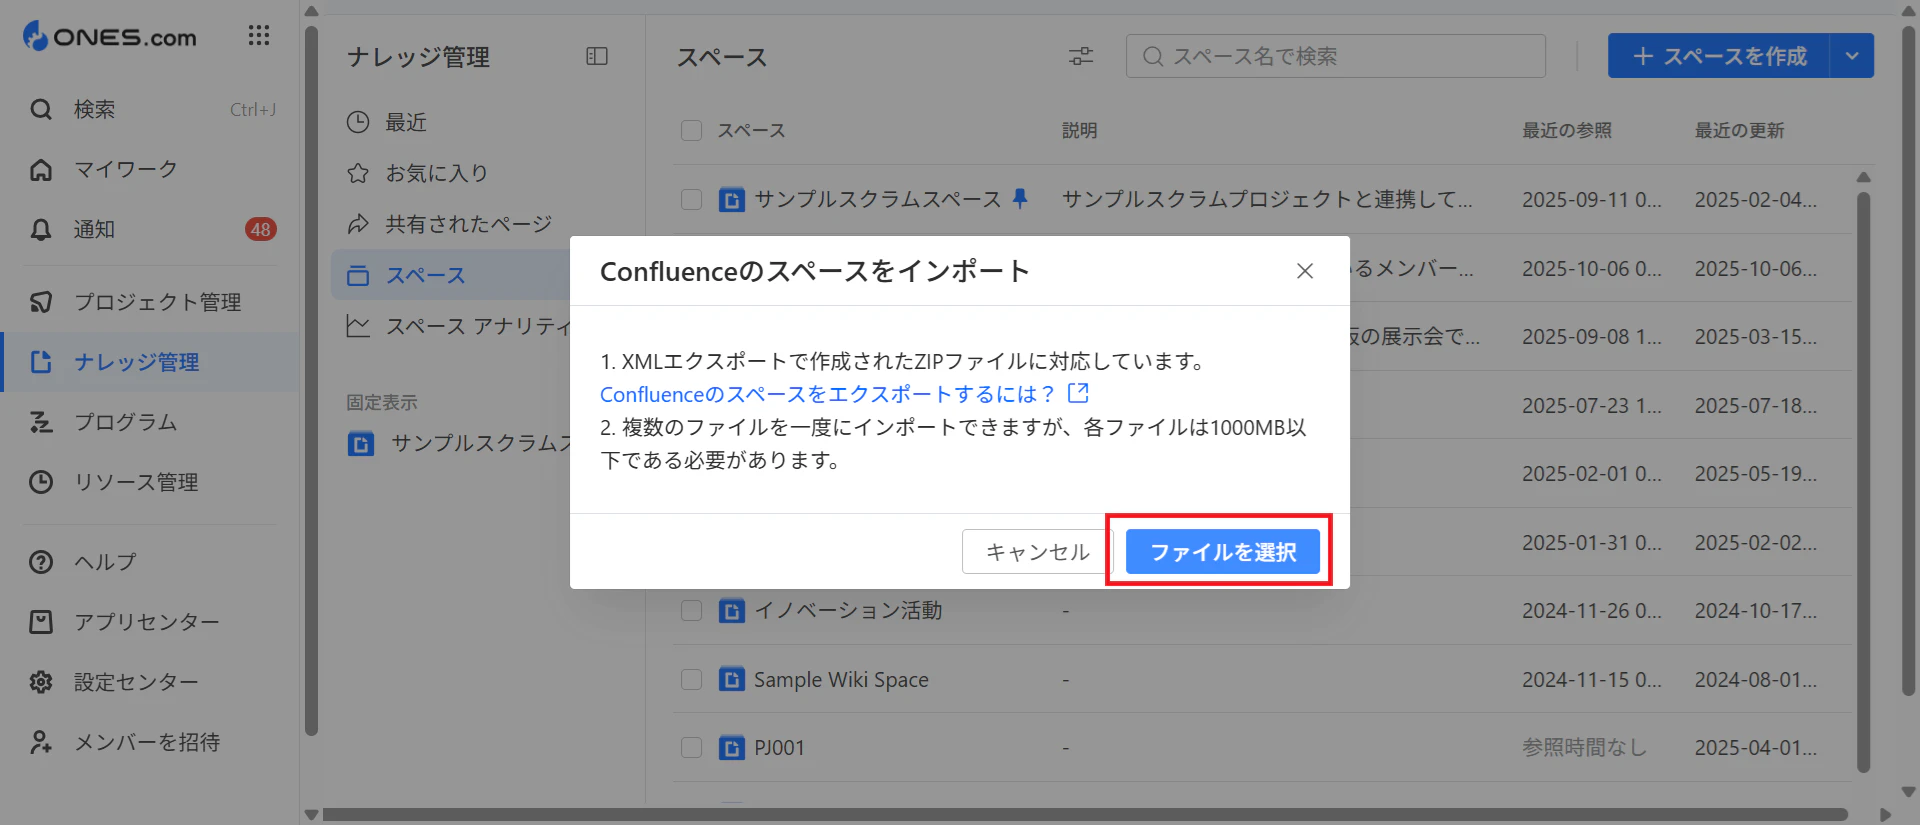The width and height of the screenshot is (1920, 825).
Task: Focus the スペース名で検索 field
Action: click(1336, 56)
